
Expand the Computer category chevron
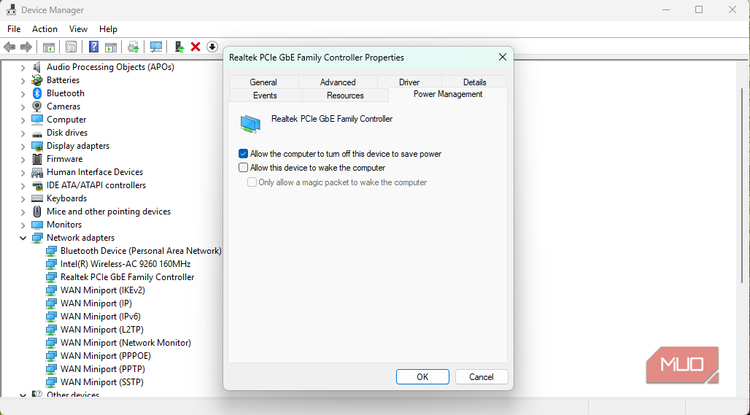pyautogui.click(x=23, y=120)
